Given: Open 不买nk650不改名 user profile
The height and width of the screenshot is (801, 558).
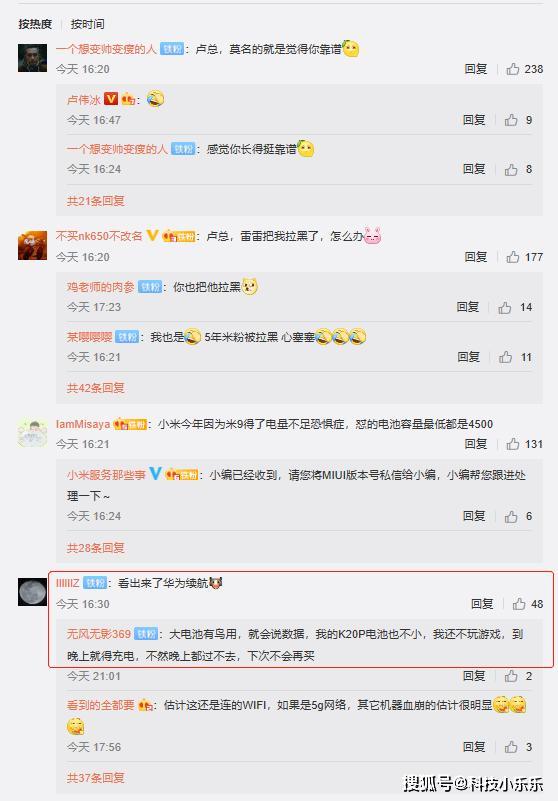Looking at the screenshot, I should (x=99, y=236).
